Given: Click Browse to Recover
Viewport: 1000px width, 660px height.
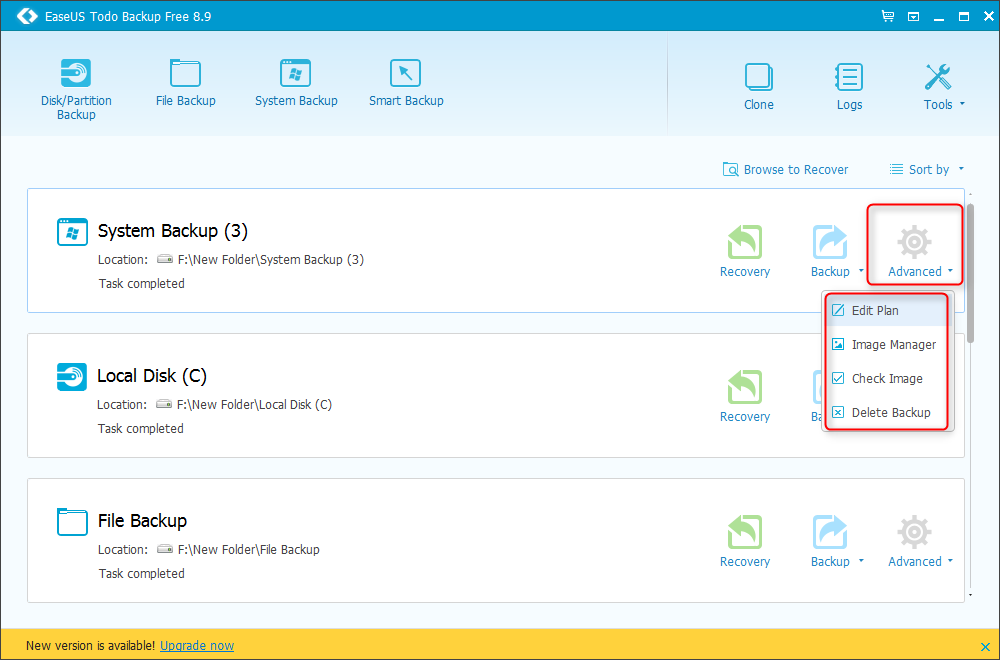Looking at the screenshot, I should [x=786, y=170].
